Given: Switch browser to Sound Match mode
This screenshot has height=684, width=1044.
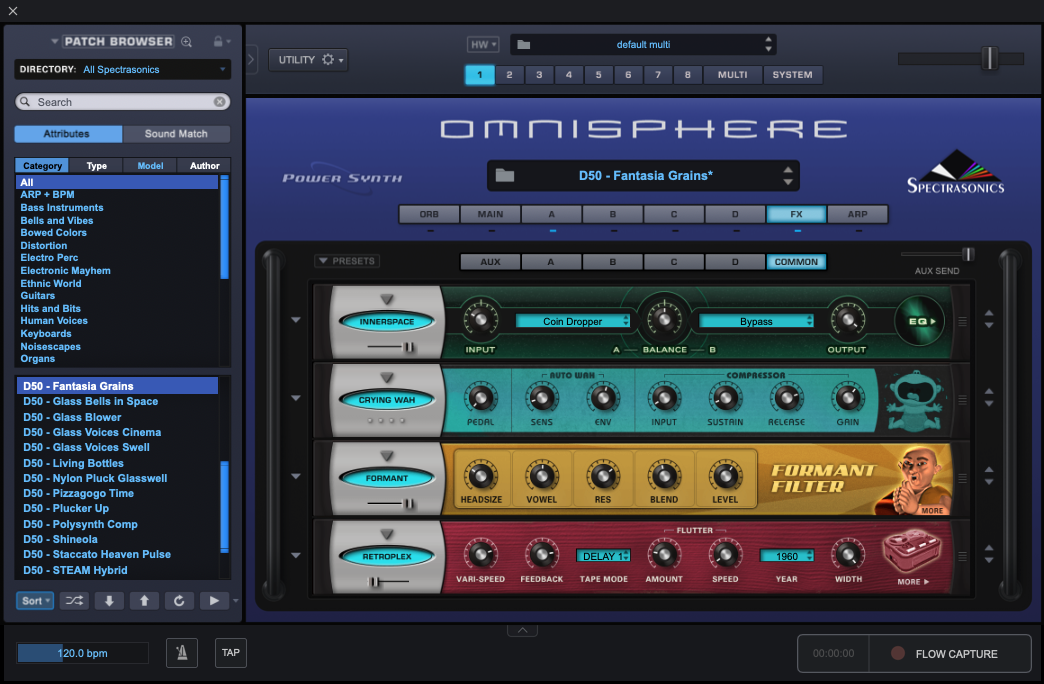Looking at the screenshot, I should 176,134.
